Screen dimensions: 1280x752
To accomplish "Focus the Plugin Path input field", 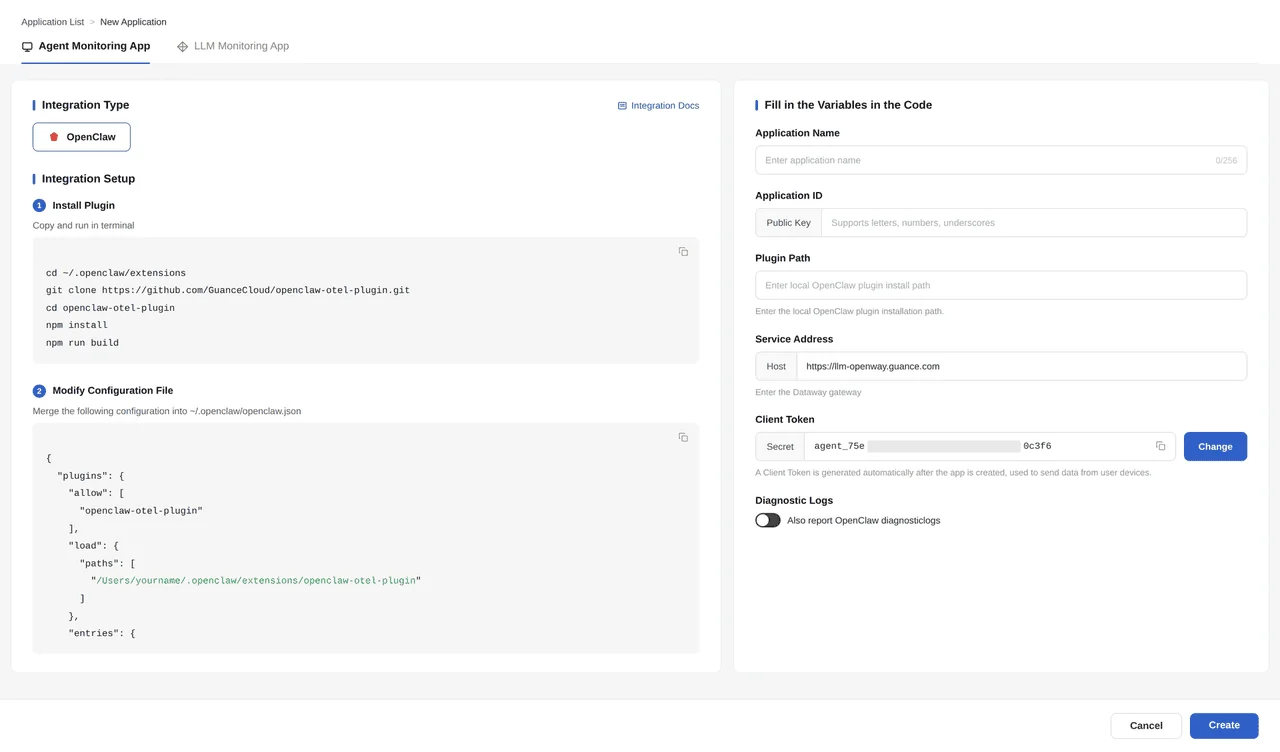I will tap(1001, 285).
